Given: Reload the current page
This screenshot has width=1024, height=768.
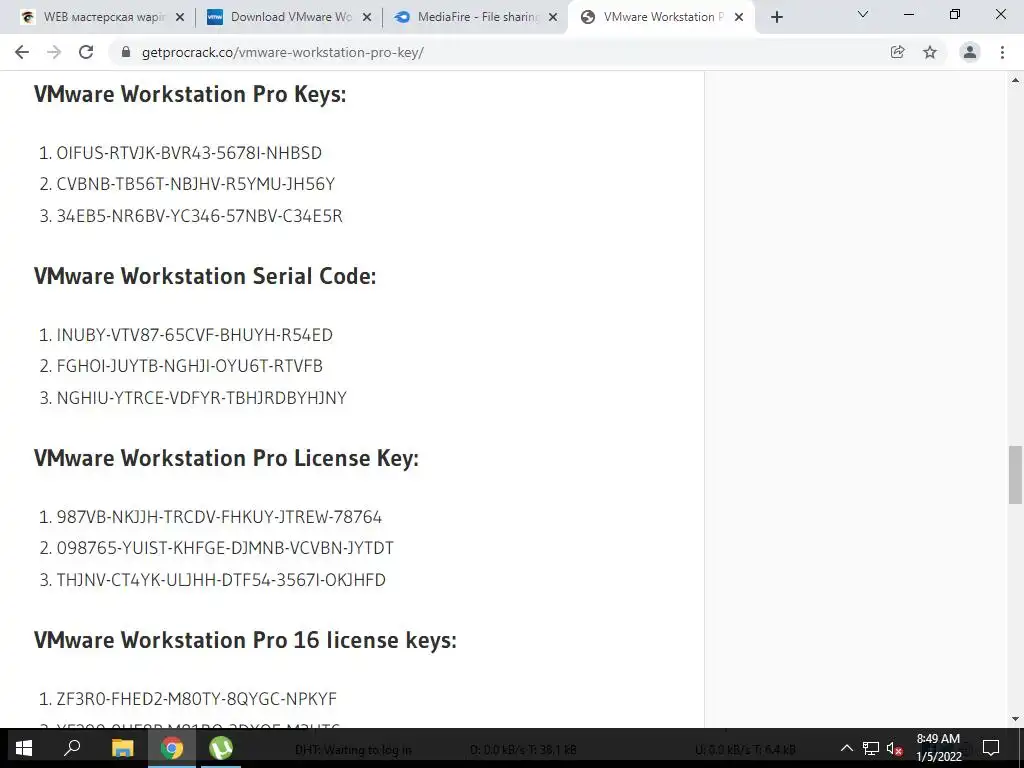Looking at the screenshot, I should pos(86,52).
